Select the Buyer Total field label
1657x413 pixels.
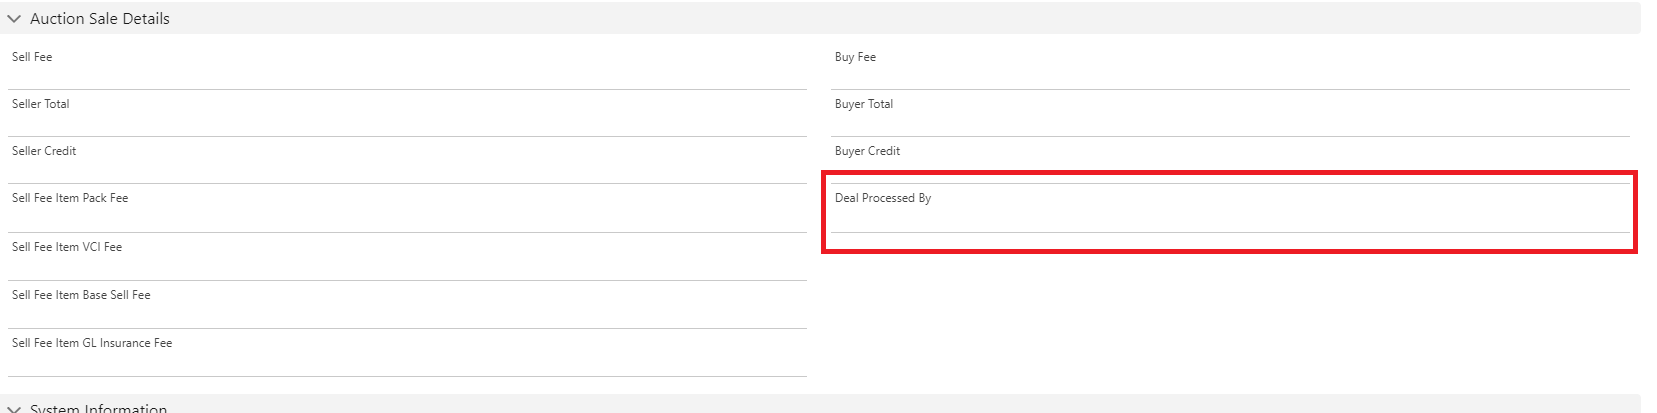pyautogui.click(x=864, y=104)
